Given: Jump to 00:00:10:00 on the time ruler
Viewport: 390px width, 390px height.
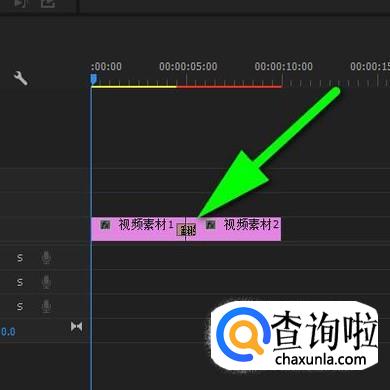Looking at the screenshot, I should (284, 66).
